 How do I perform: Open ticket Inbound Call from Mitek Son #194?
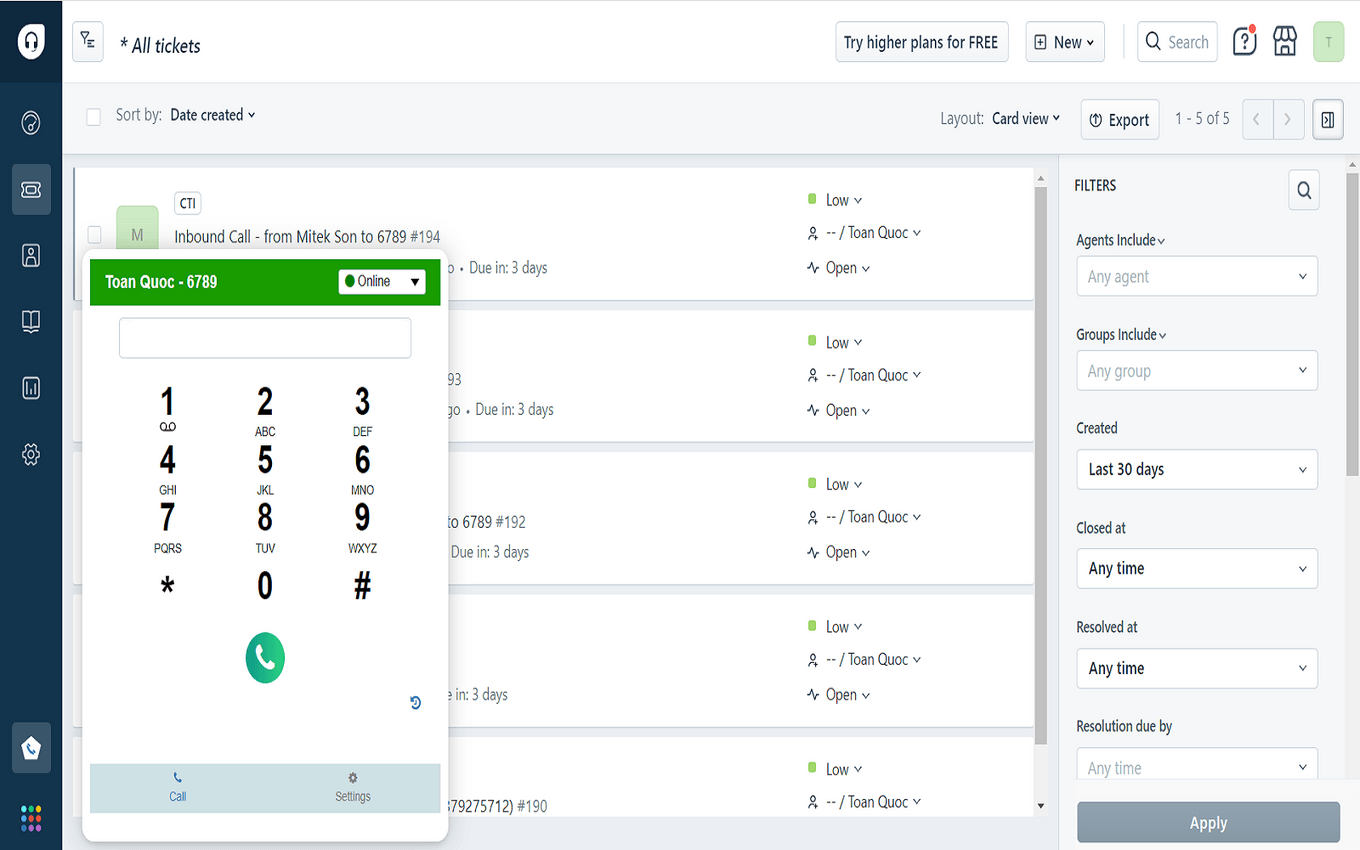tap(307, 237)
